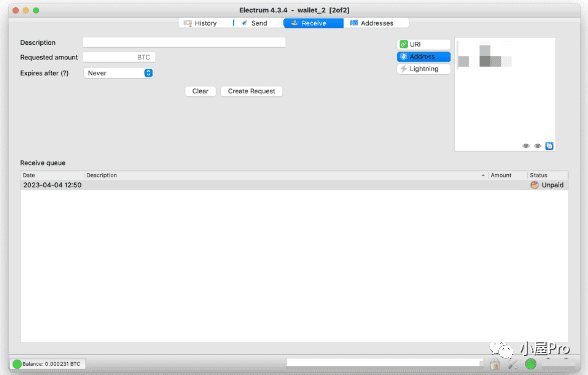Select the Address display option
Viewport: 588px width, 375px height.
(x=423, y=57)
